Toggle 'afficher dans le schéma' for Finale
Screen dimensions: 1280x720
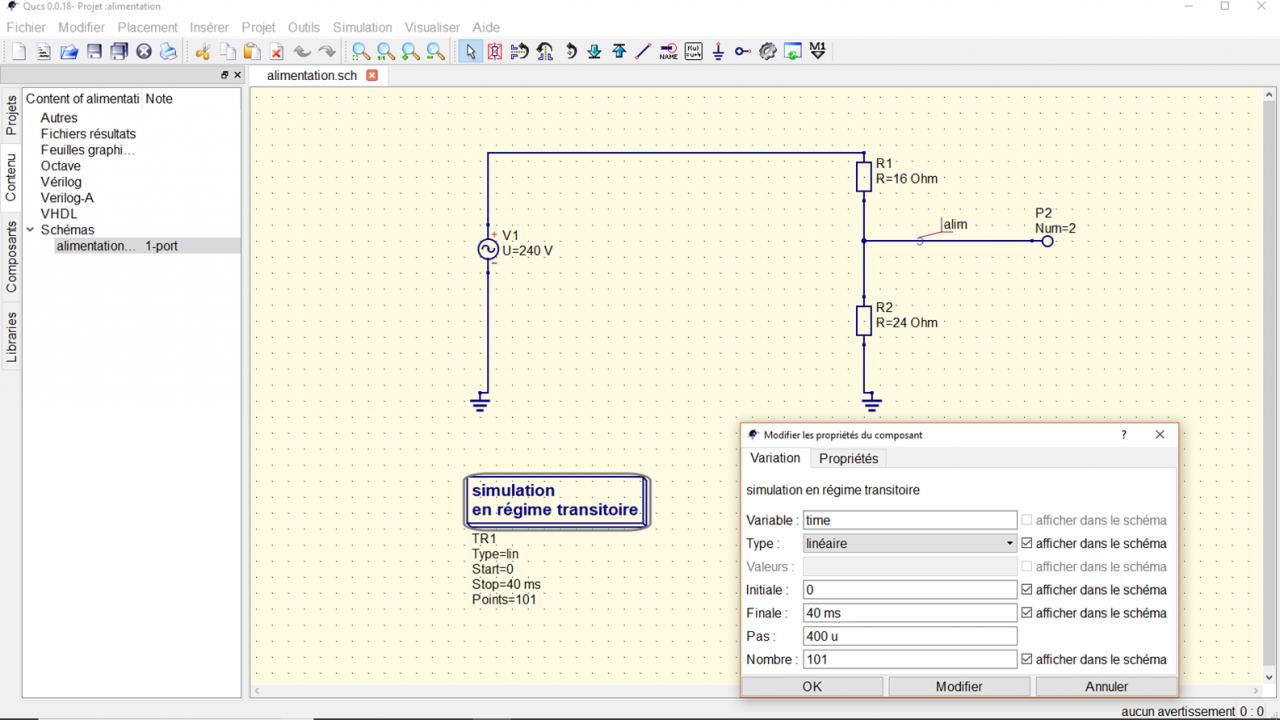pos(1026,613)
